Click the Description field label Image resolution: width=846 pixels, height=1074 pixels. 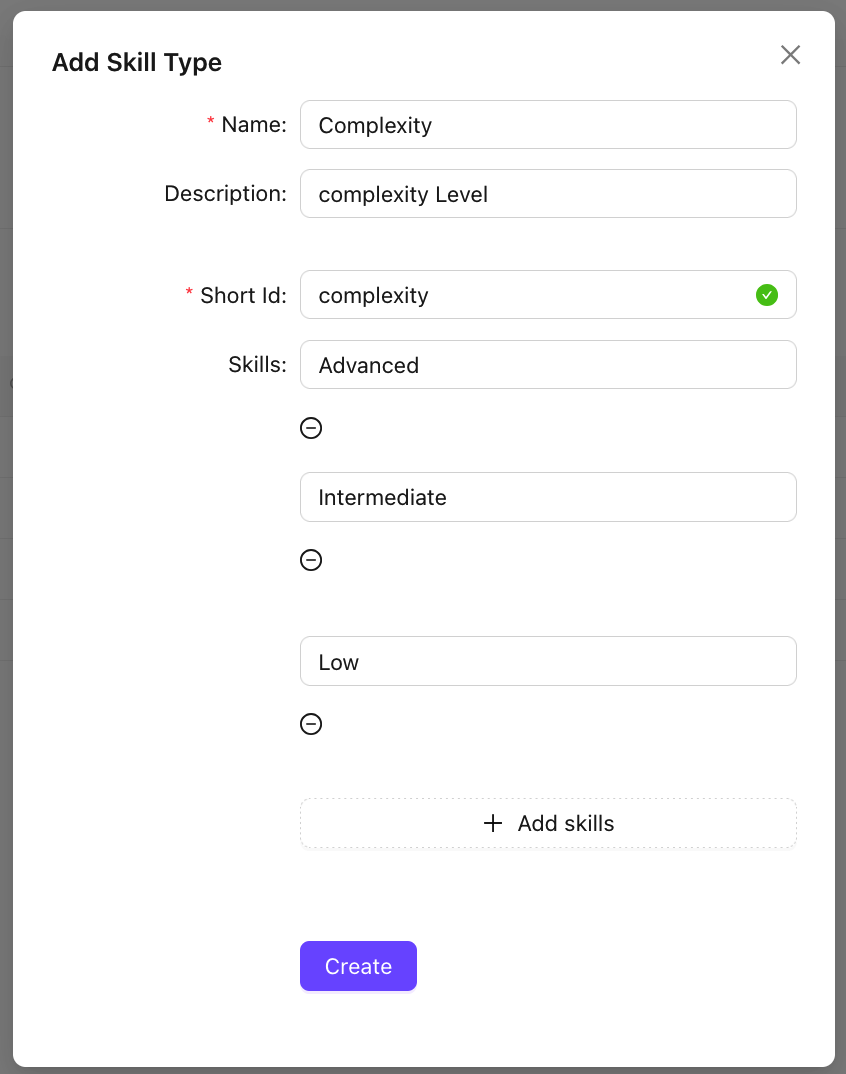coord(225,193)
